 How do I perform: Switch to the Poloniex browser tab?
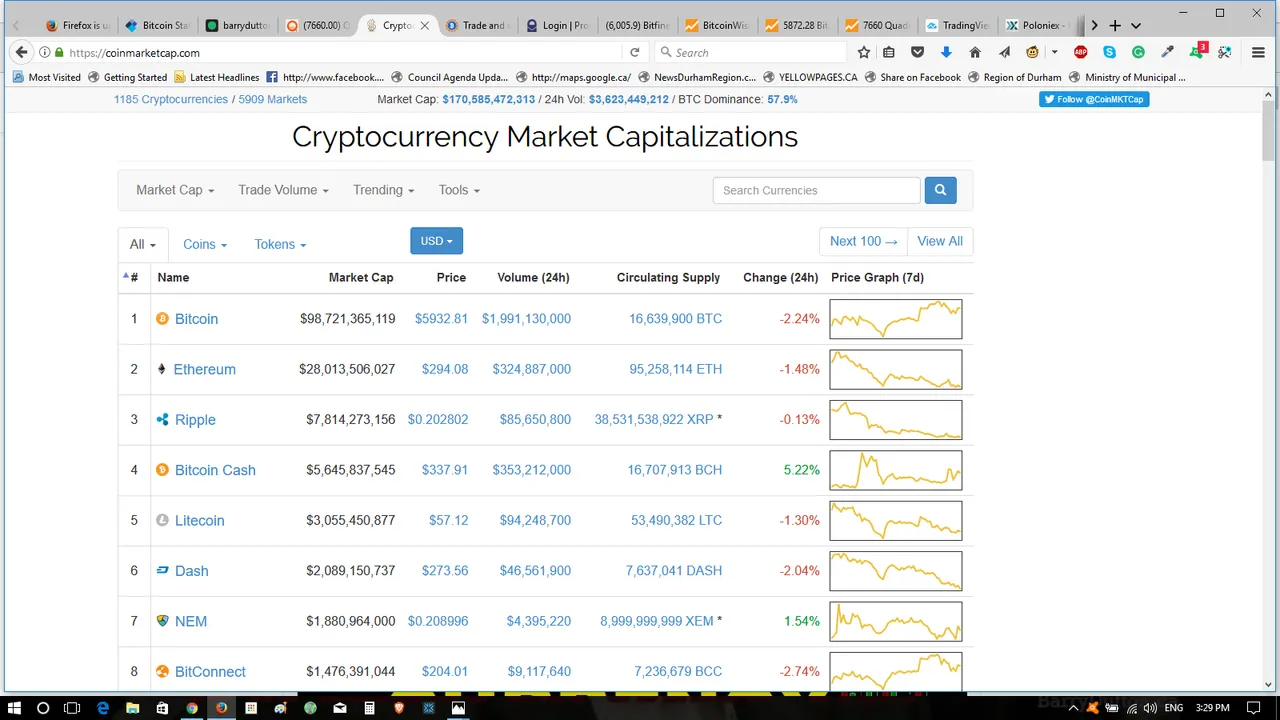(1038, 25)
